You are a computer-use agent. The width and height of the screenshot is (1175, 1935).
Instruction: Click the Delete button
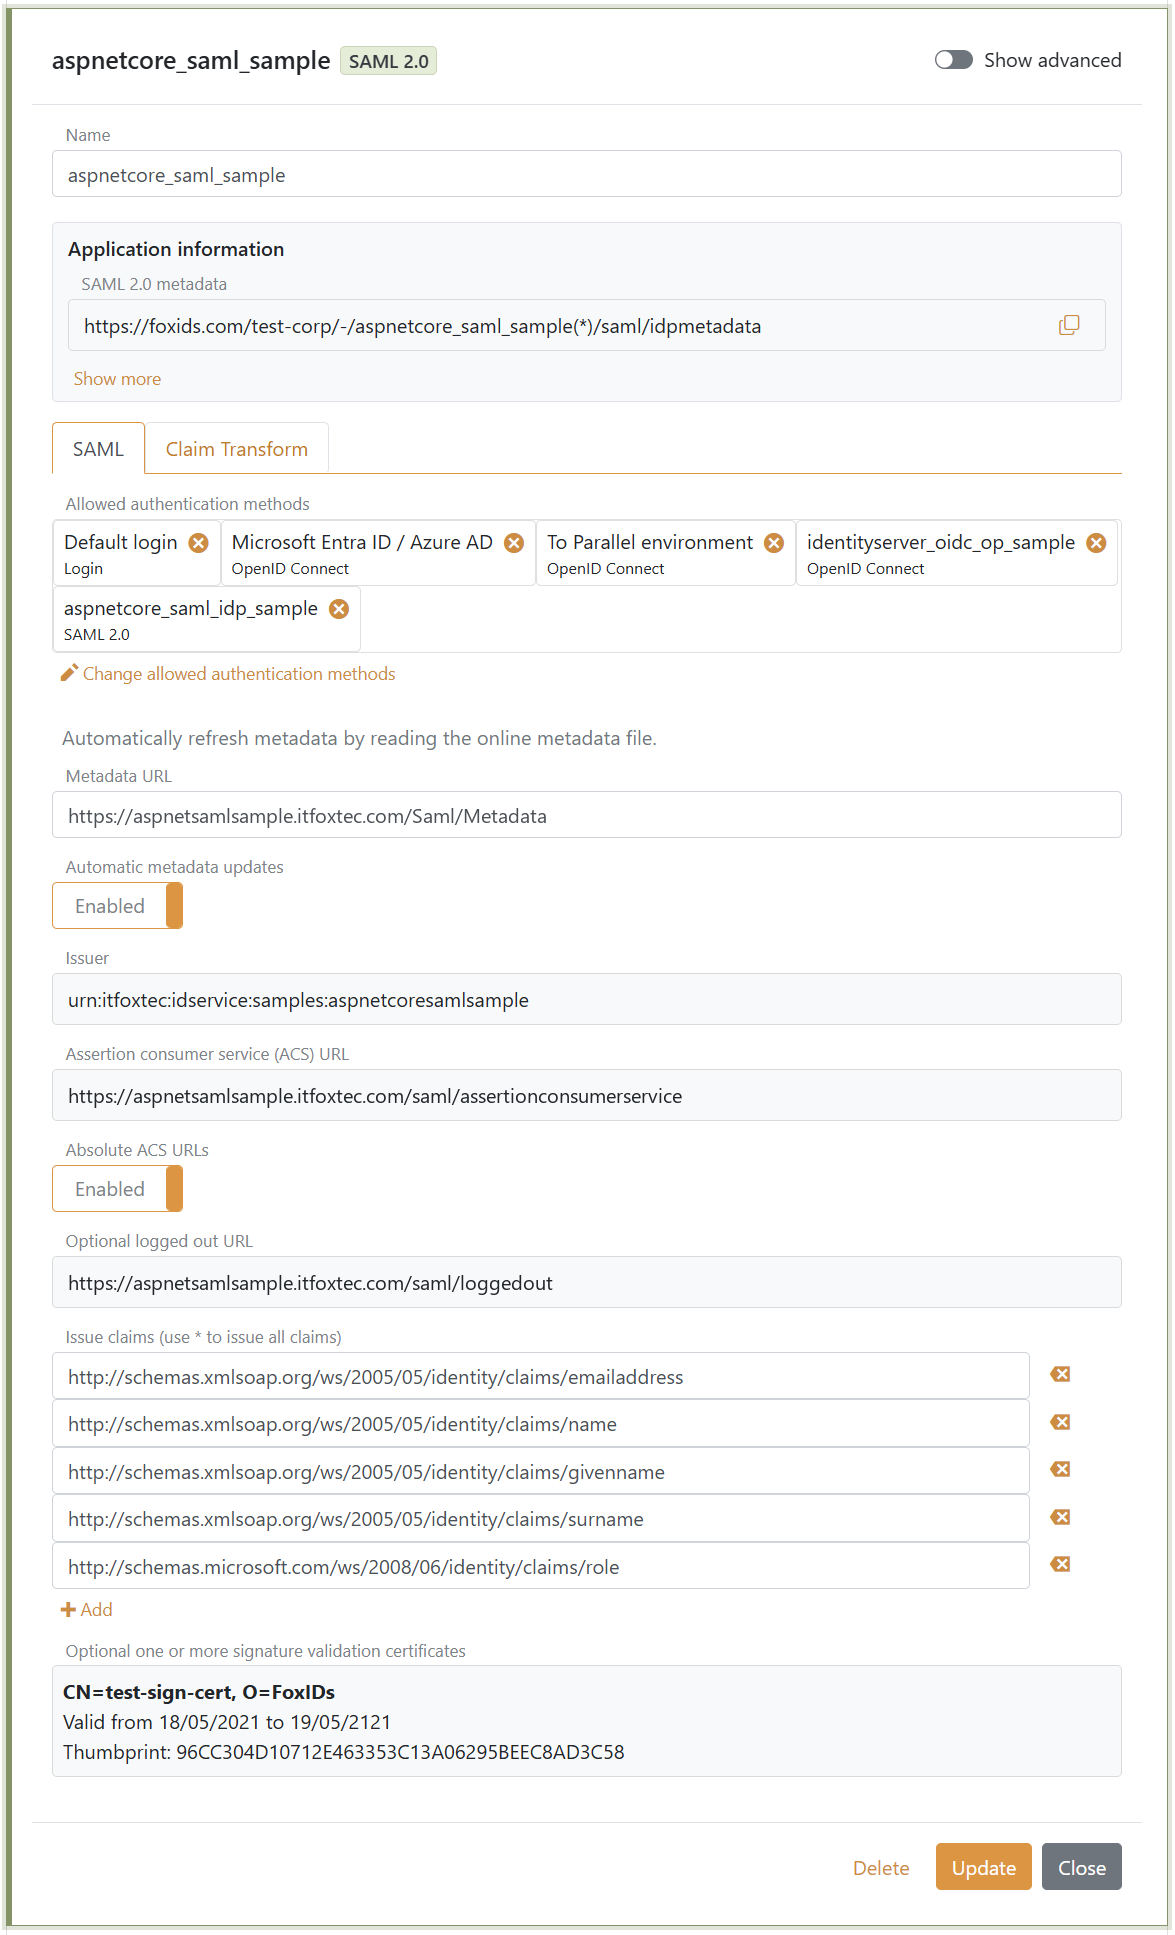(x=881, y=1868)
